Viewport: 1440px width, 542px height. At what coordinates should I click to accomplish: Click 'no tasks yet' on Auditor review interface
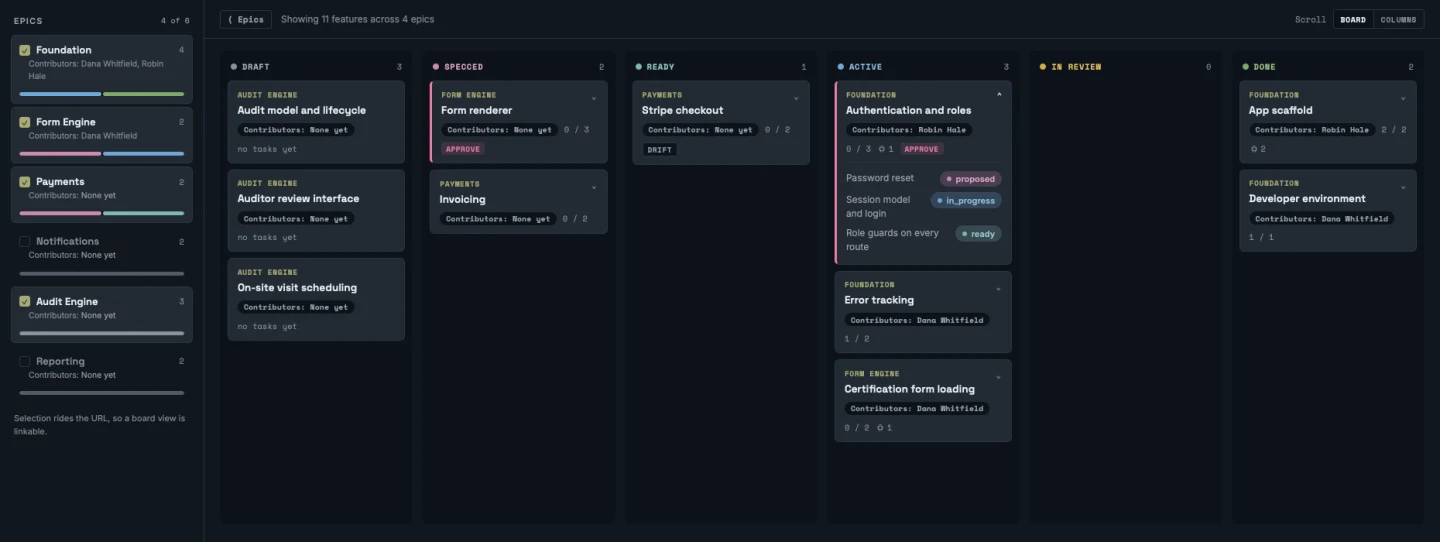coord(267,238)
